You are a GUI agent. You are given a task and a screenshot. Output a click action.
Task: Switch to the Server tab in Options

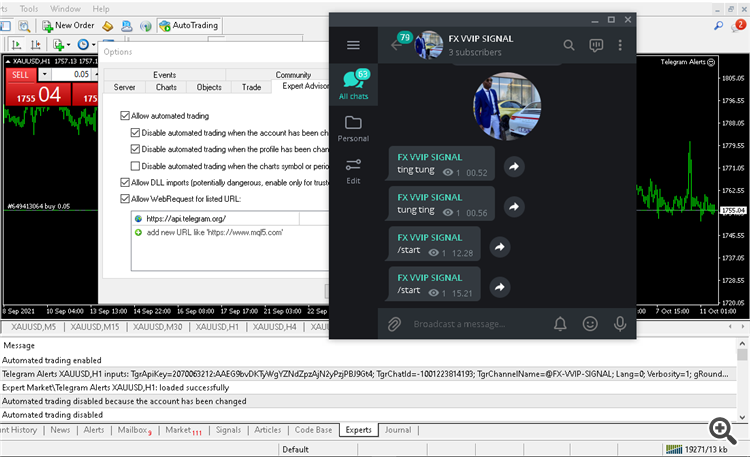click(x=124, y=87)
